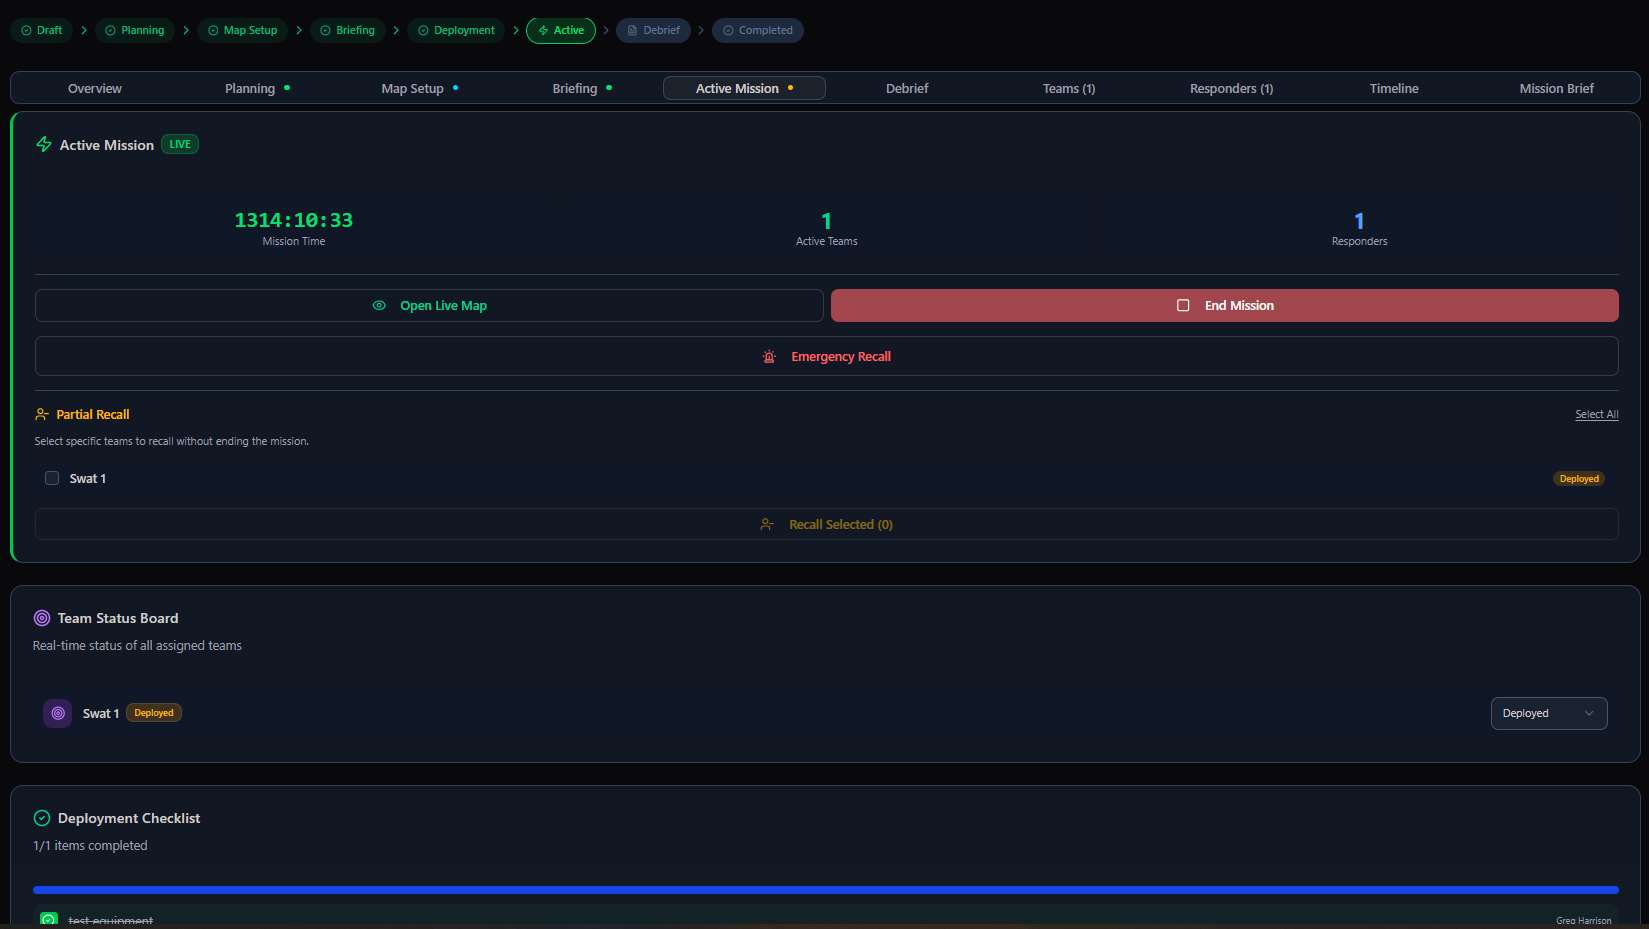Open the Swat 1 Deployed status dropdown
This screenshot has height=929, width=1649.
tap(1549, 713)
